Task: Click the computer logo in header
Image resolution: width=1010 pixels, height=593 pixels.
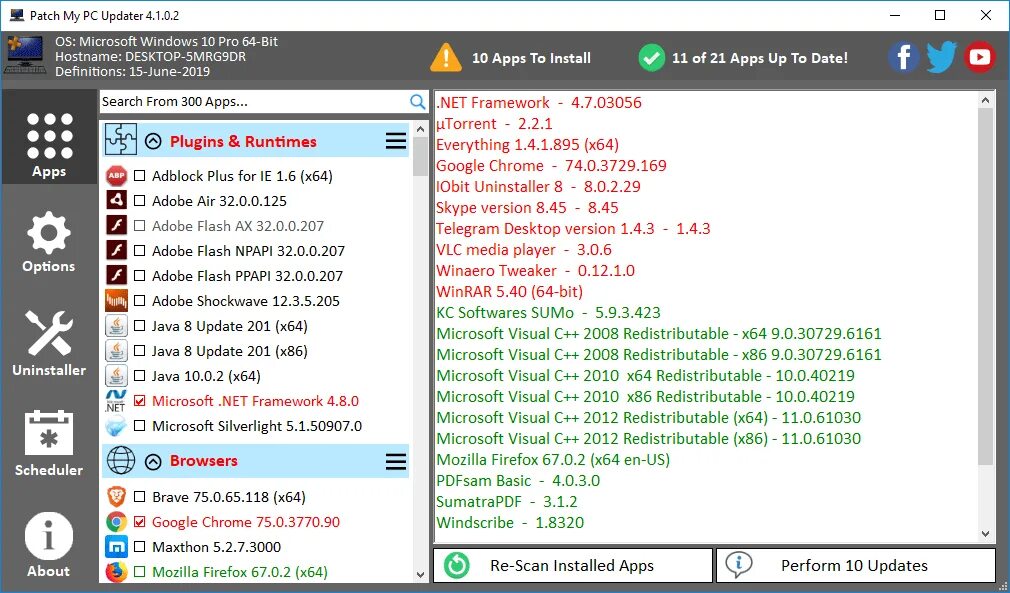Action: coord(26,55)
